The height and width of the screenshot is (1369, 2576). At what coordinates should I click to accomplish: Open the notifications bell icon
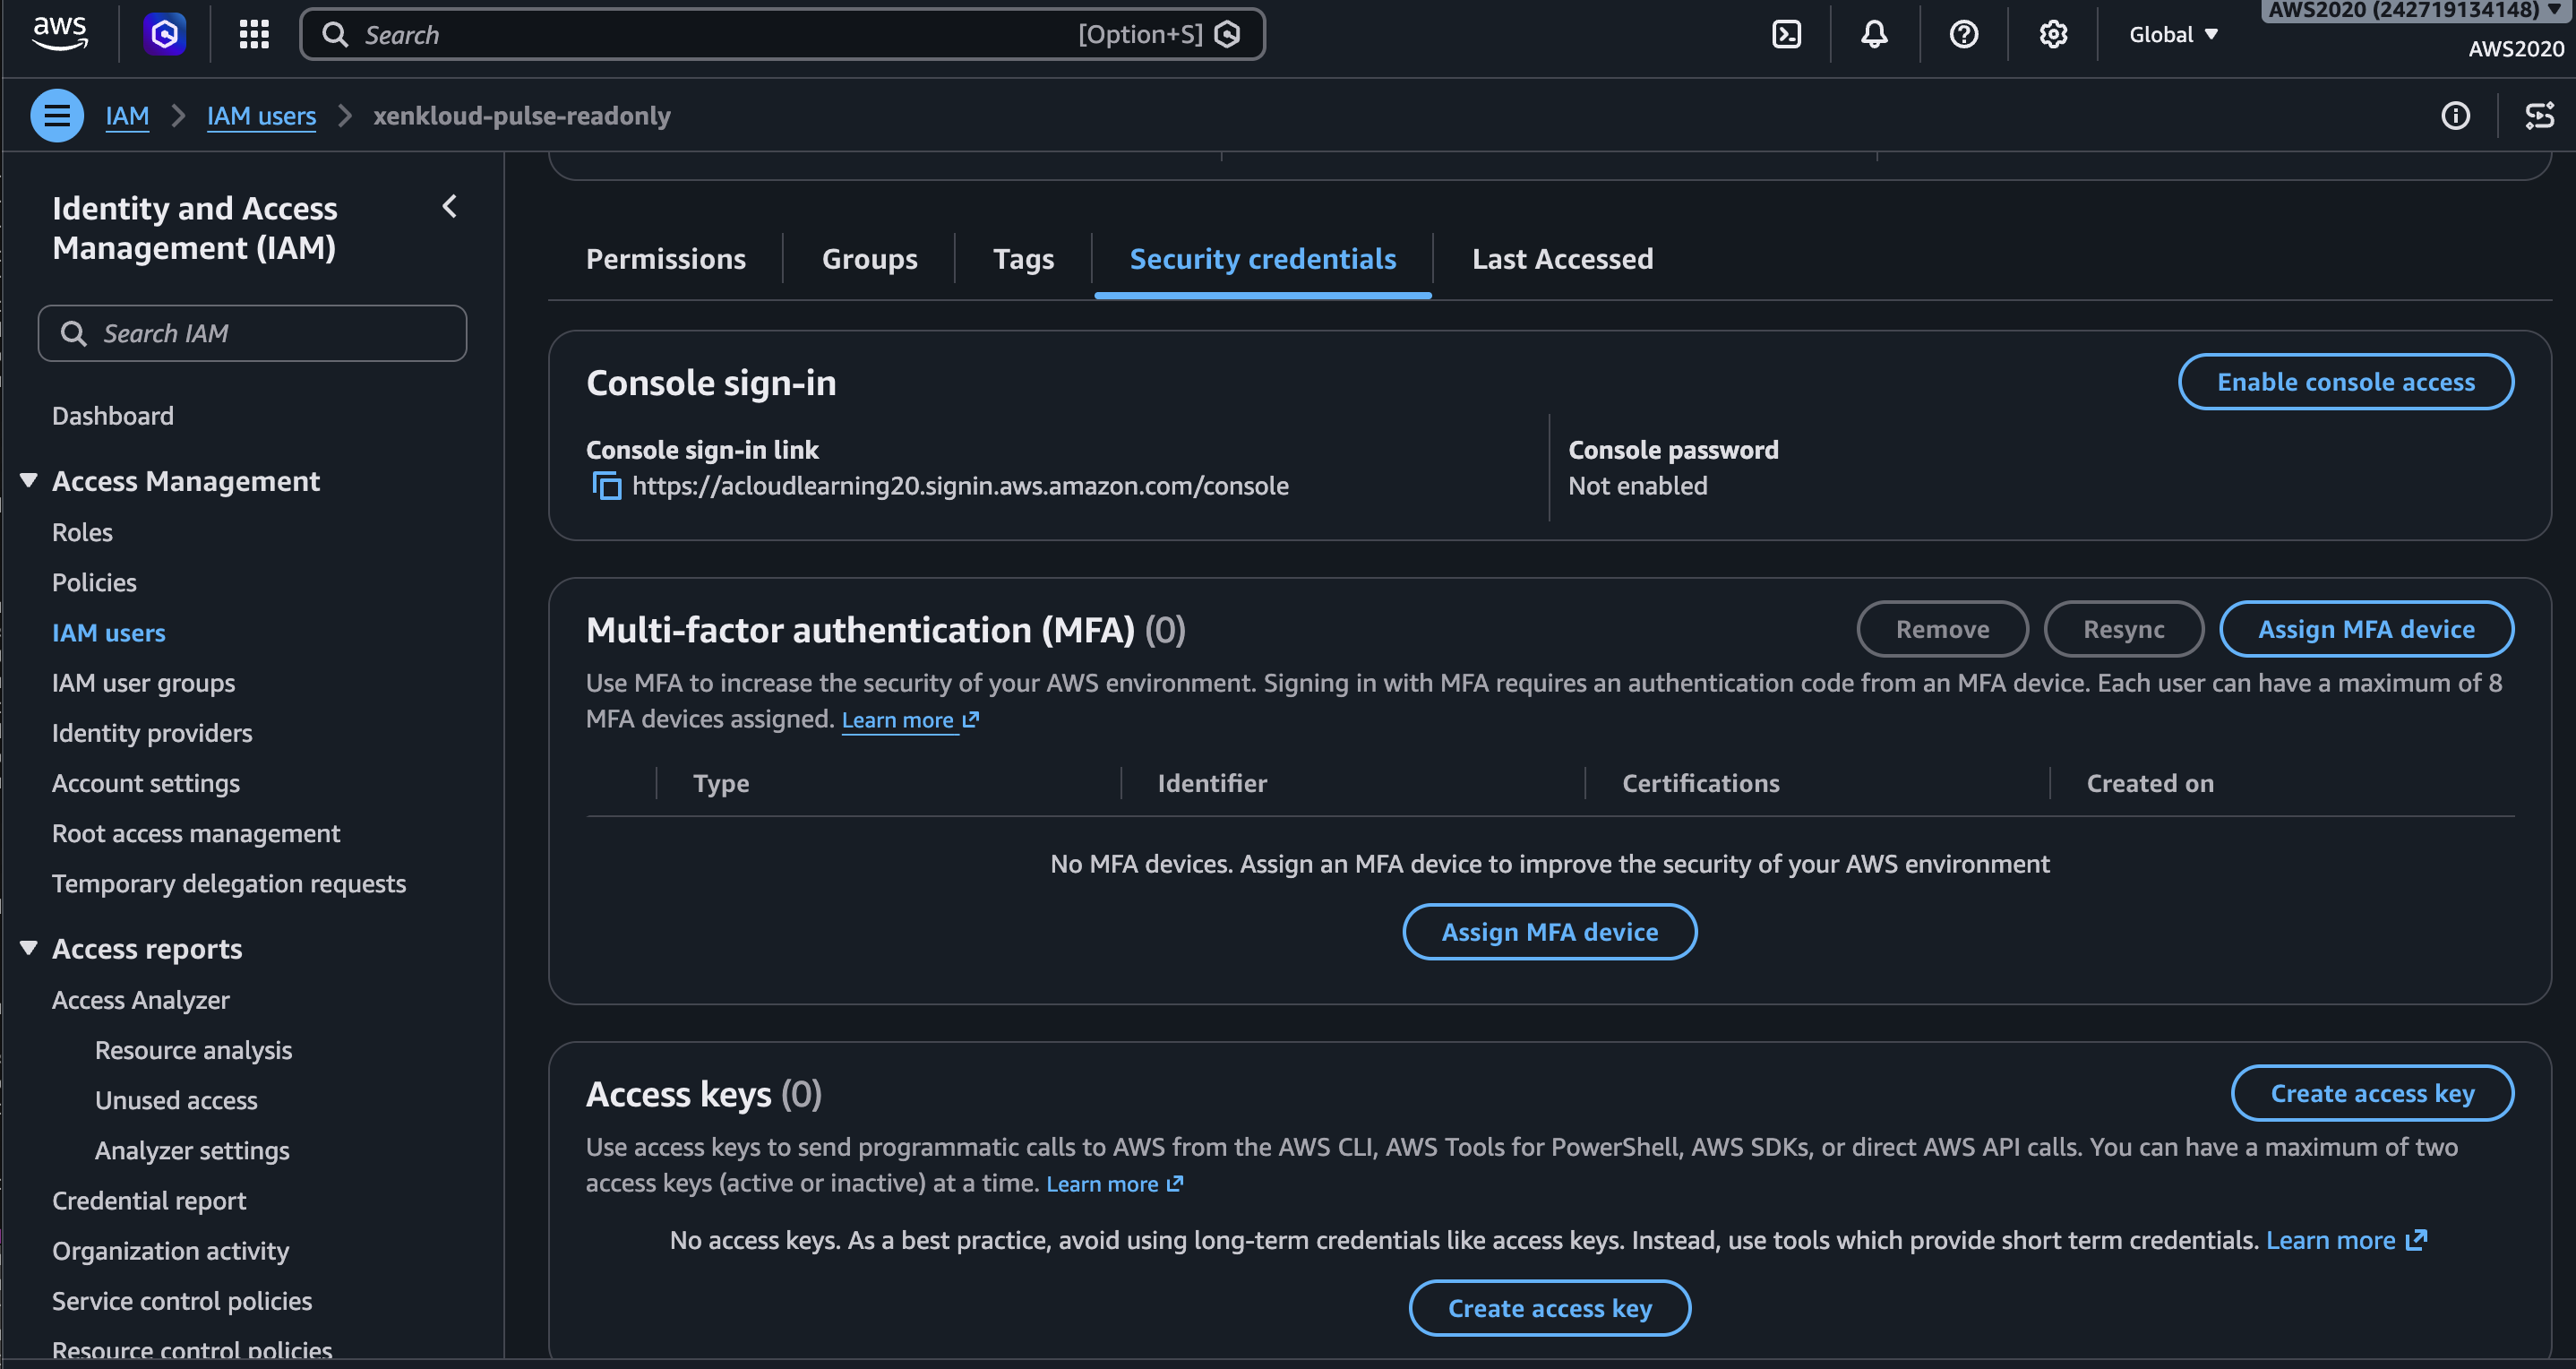[1874, 34]
